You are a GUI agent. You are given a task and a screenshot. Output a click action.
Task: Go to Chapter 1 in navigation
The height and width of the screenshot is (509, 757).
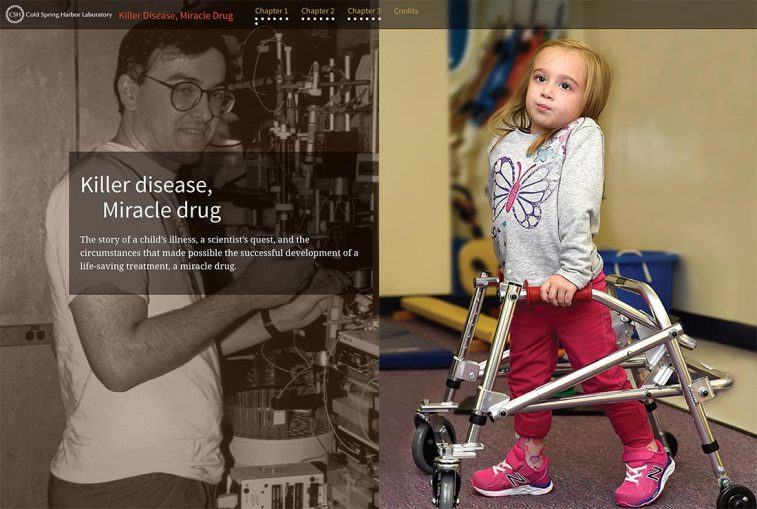click(x=271, y=11)
